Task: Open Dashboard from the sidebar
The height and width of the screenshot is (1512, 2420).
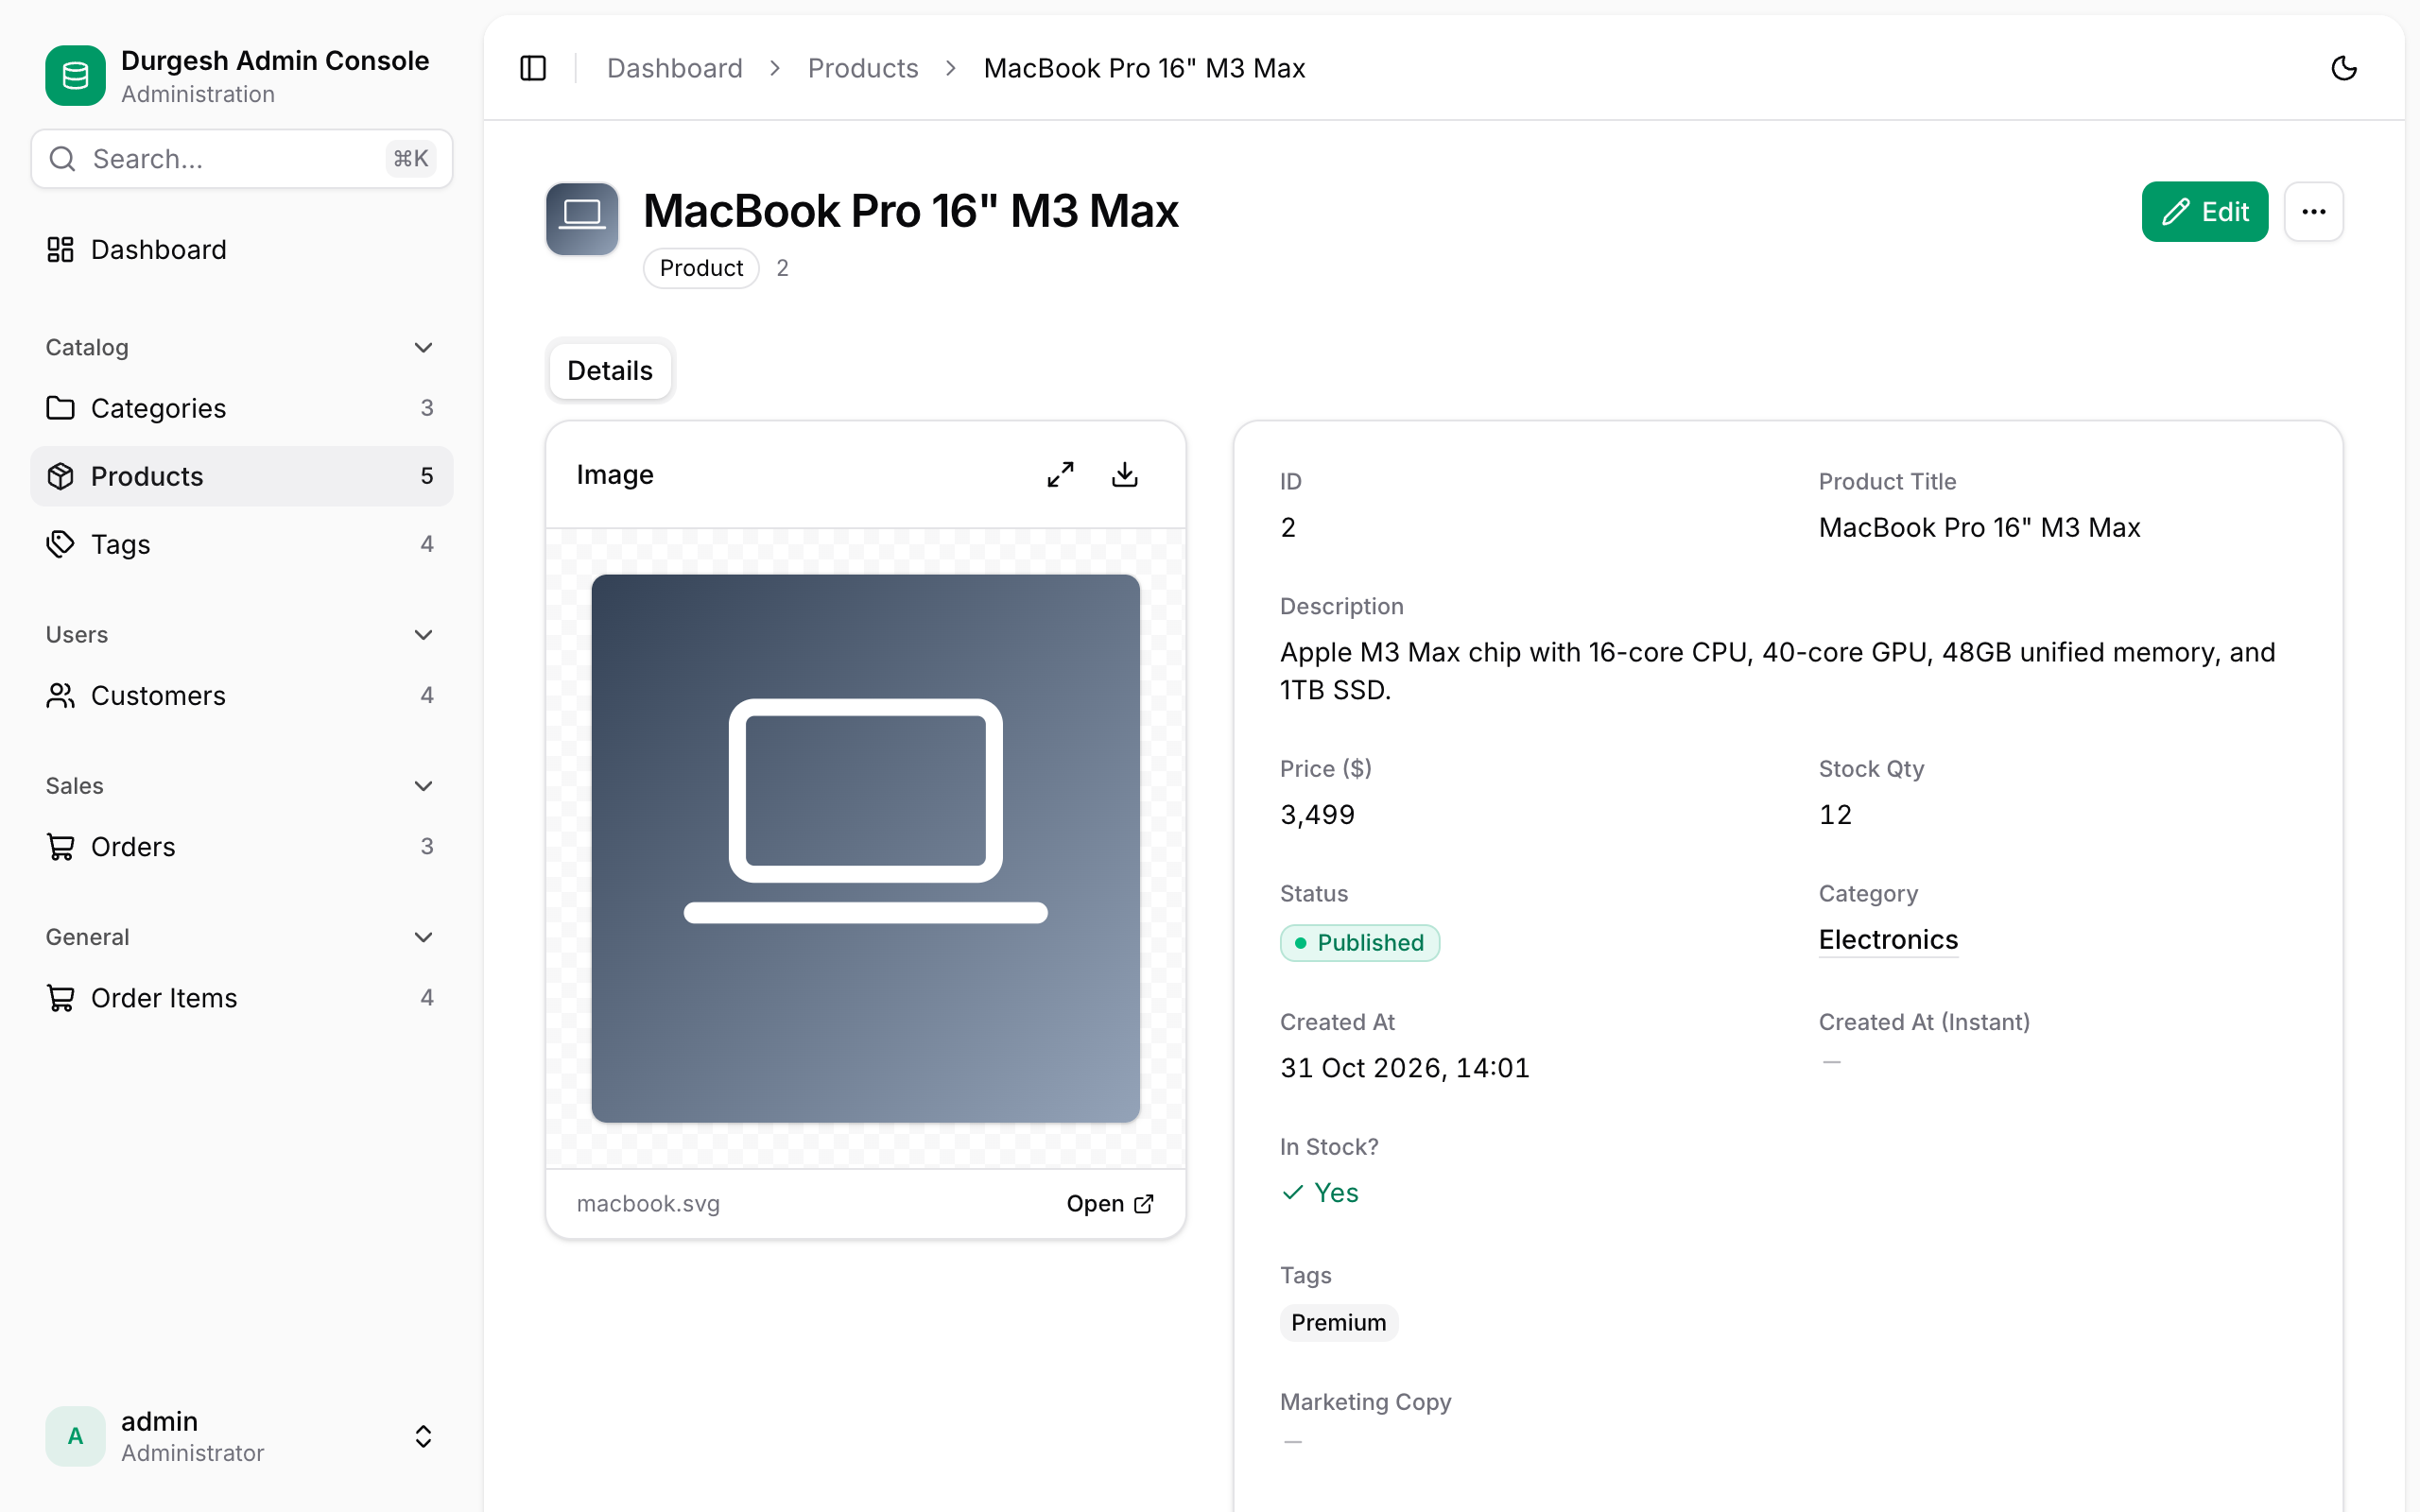Action: [241, 249]
